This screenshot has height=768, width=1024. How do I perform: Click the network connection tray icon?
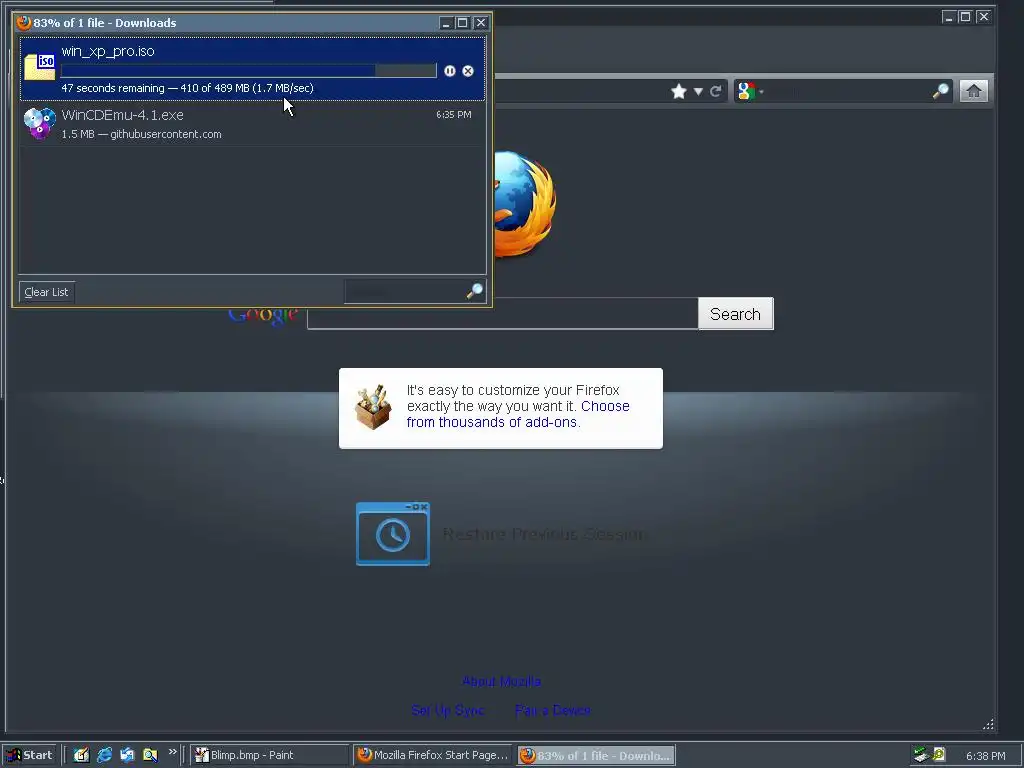pyautogui.click(x=921, y=755)
